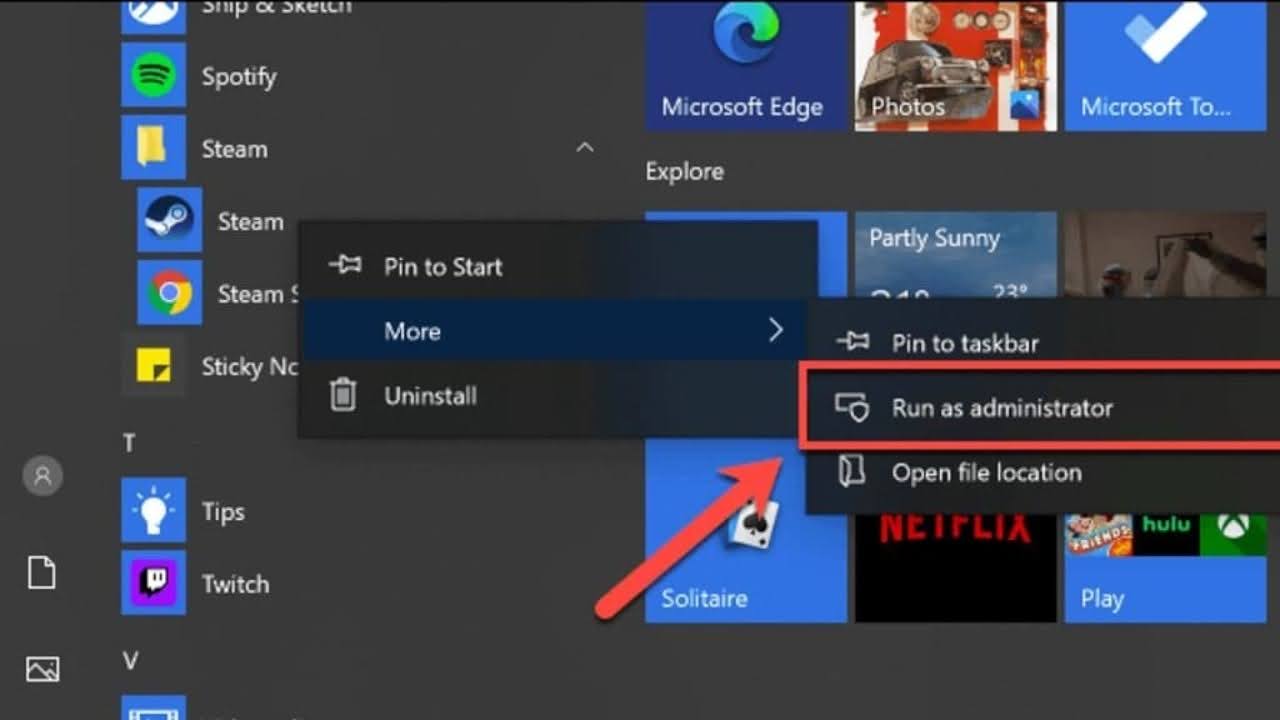Click the yellow Steam folder icon

click(153, 148)
